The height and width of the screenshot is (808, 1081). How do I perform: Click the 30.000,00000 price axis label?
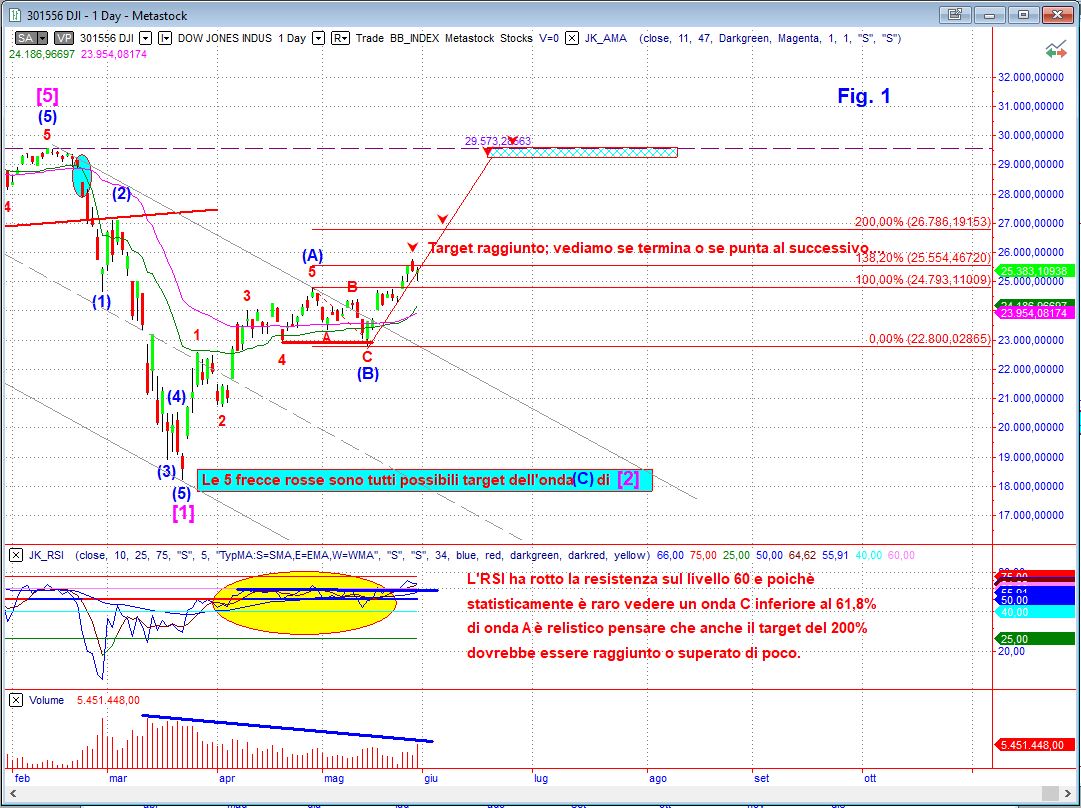[x=1031, y=135]
